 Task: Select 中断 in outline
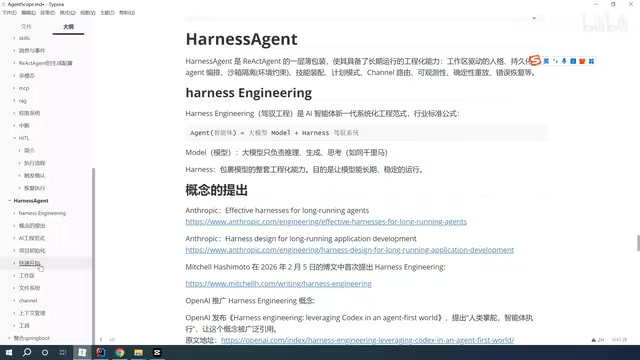coord(24,126)
